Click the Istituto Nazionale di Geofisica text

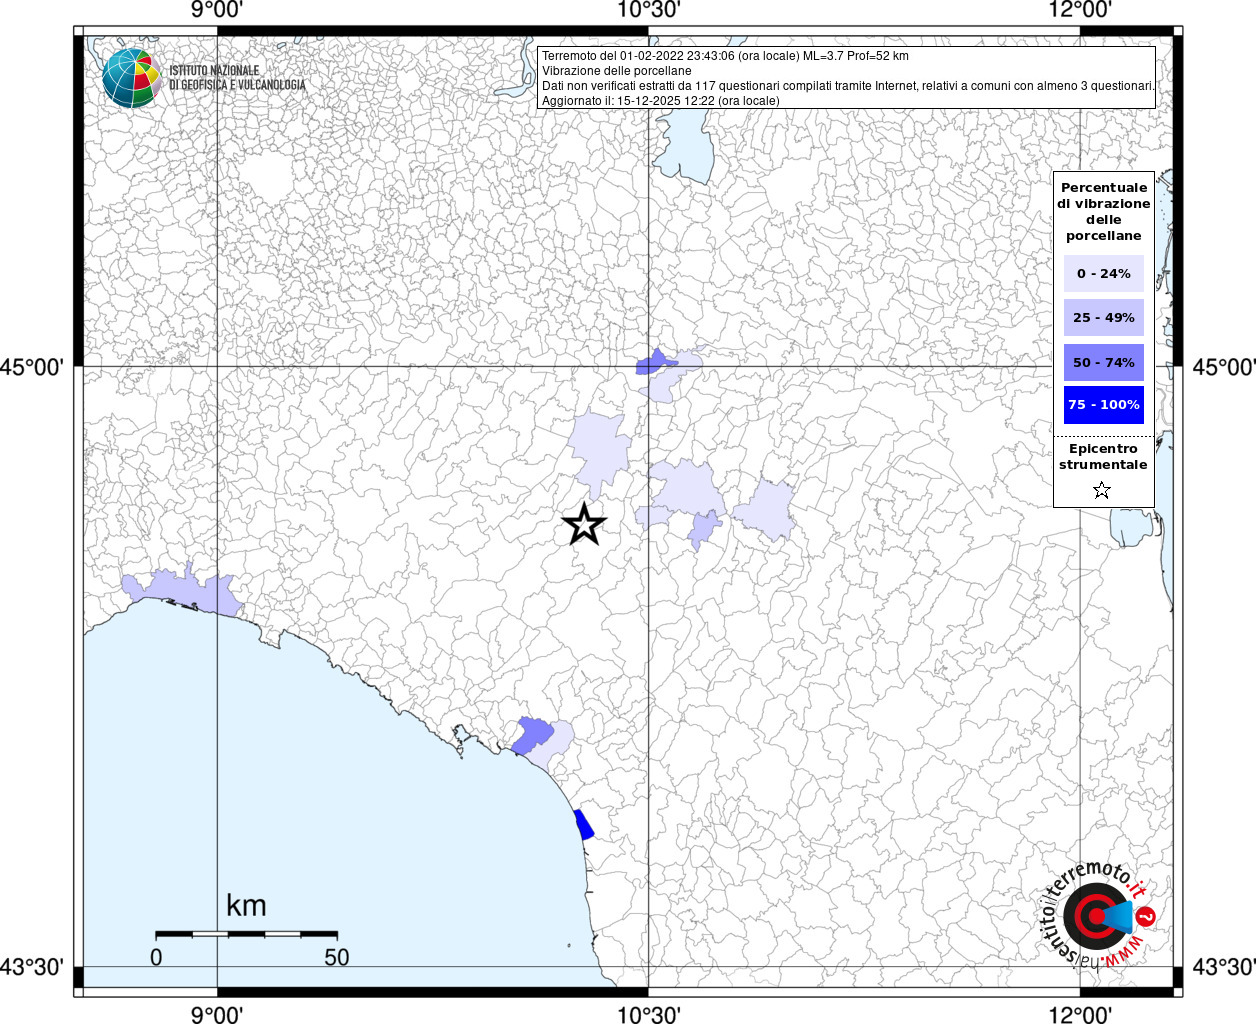pos(237,78)
